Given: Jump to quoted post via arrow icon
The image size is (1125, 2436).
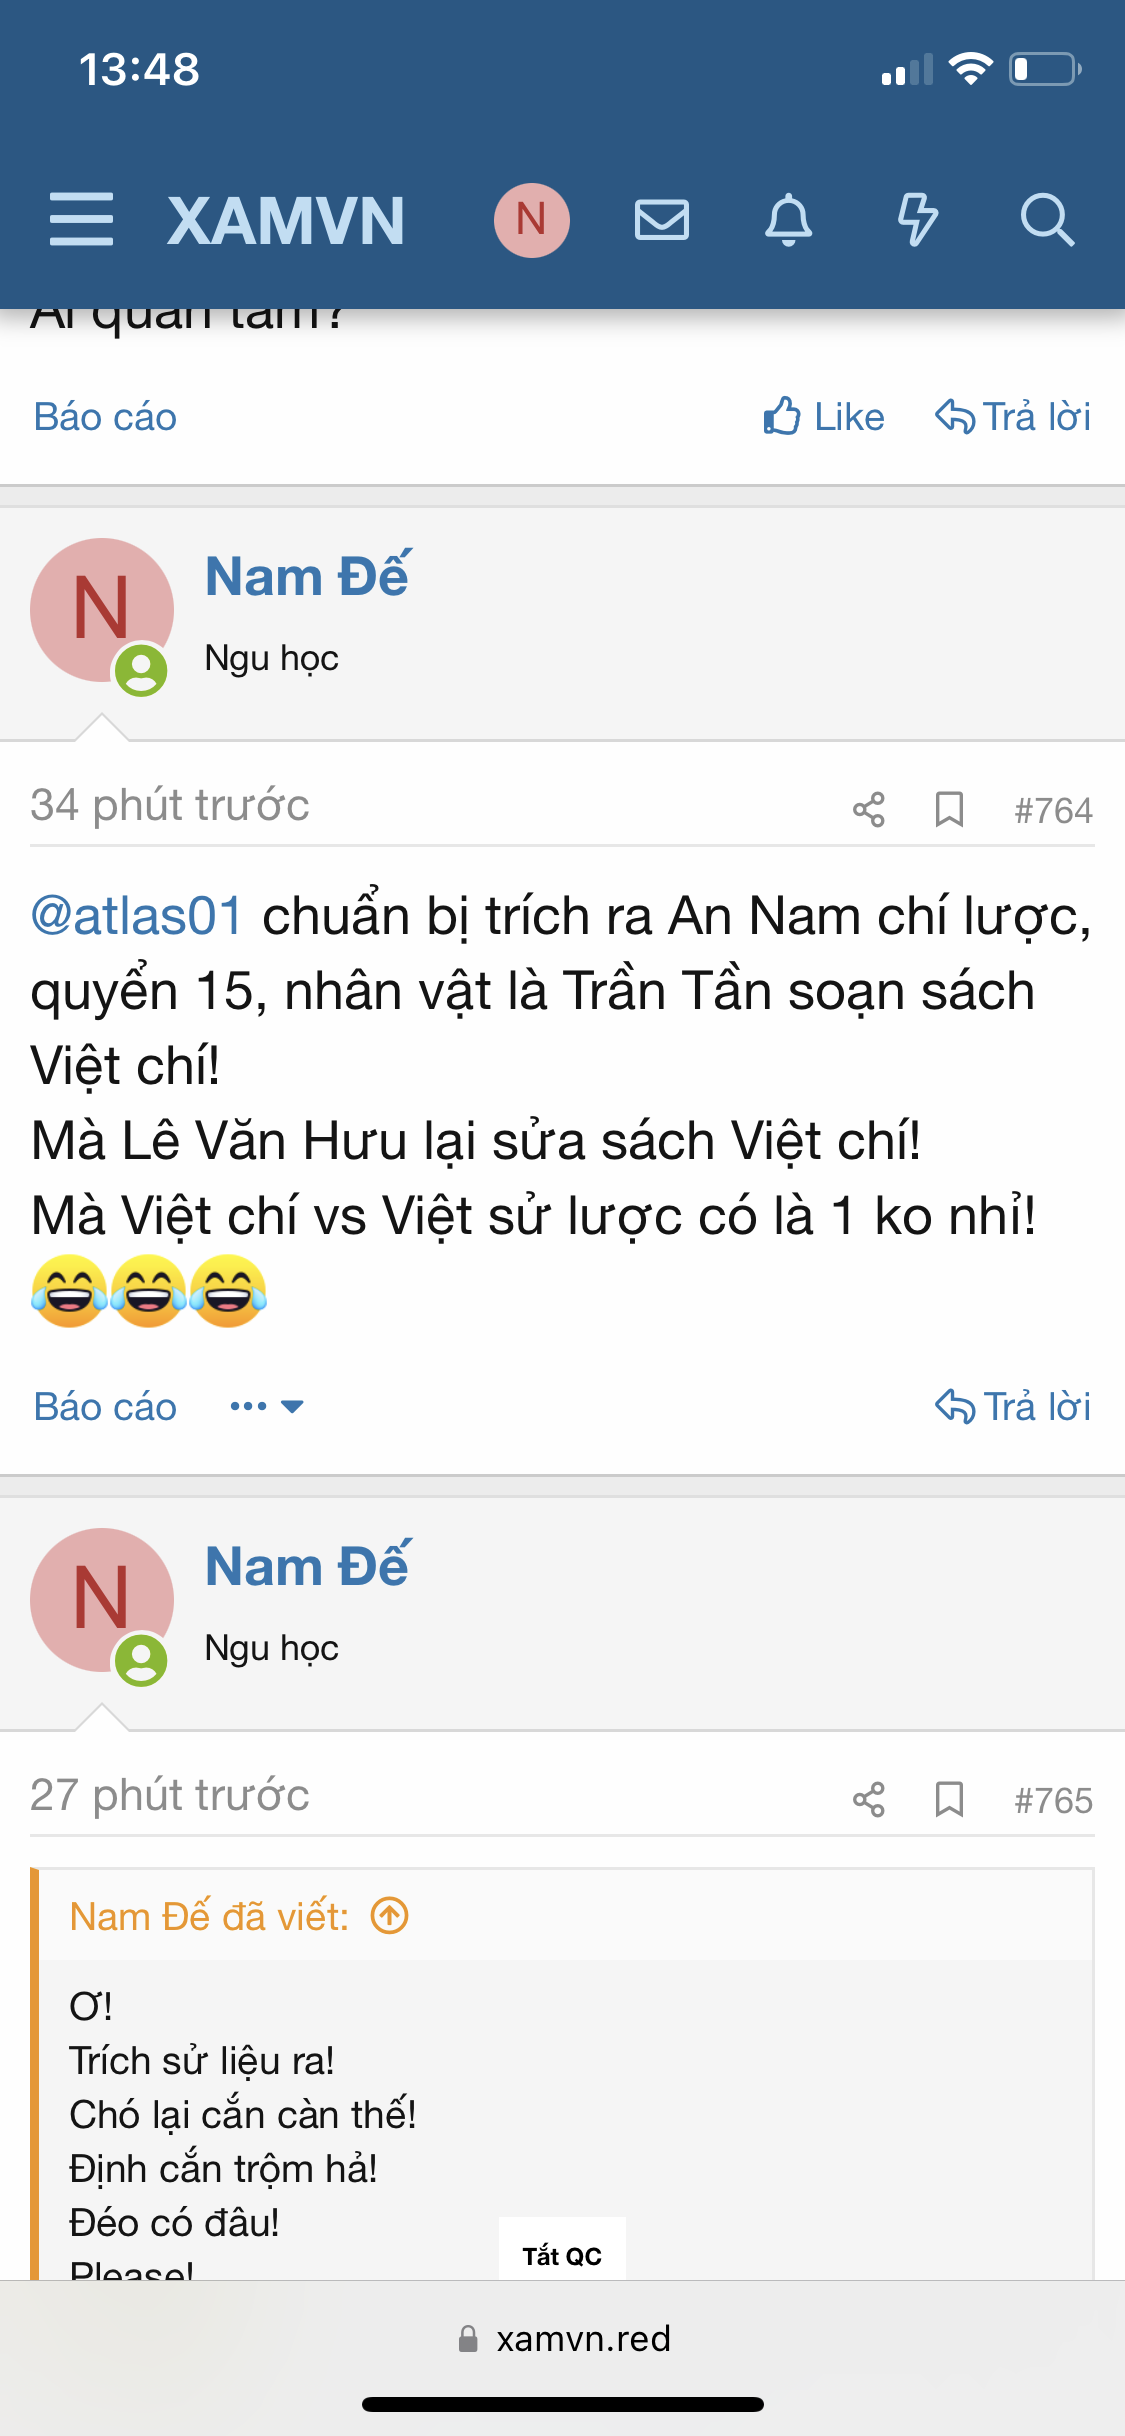Looking at the screenshot, I should point(390,1916).
